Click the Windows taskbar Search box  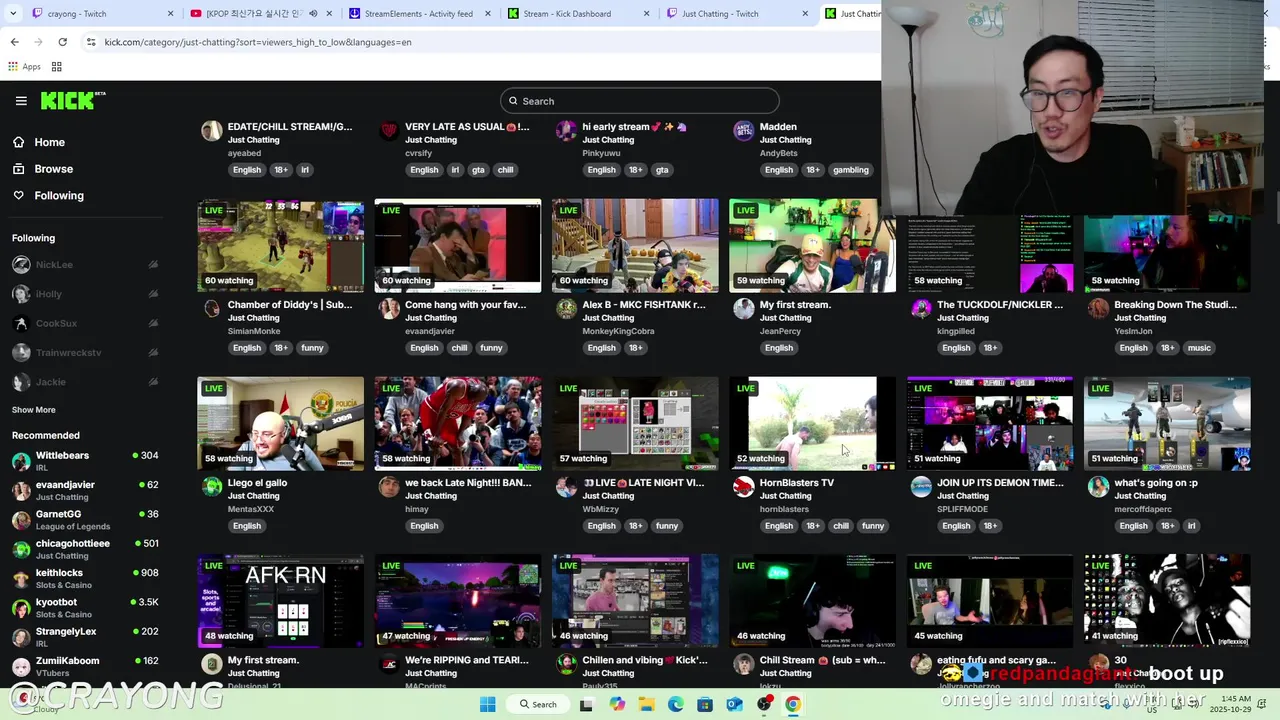point(538,704)
